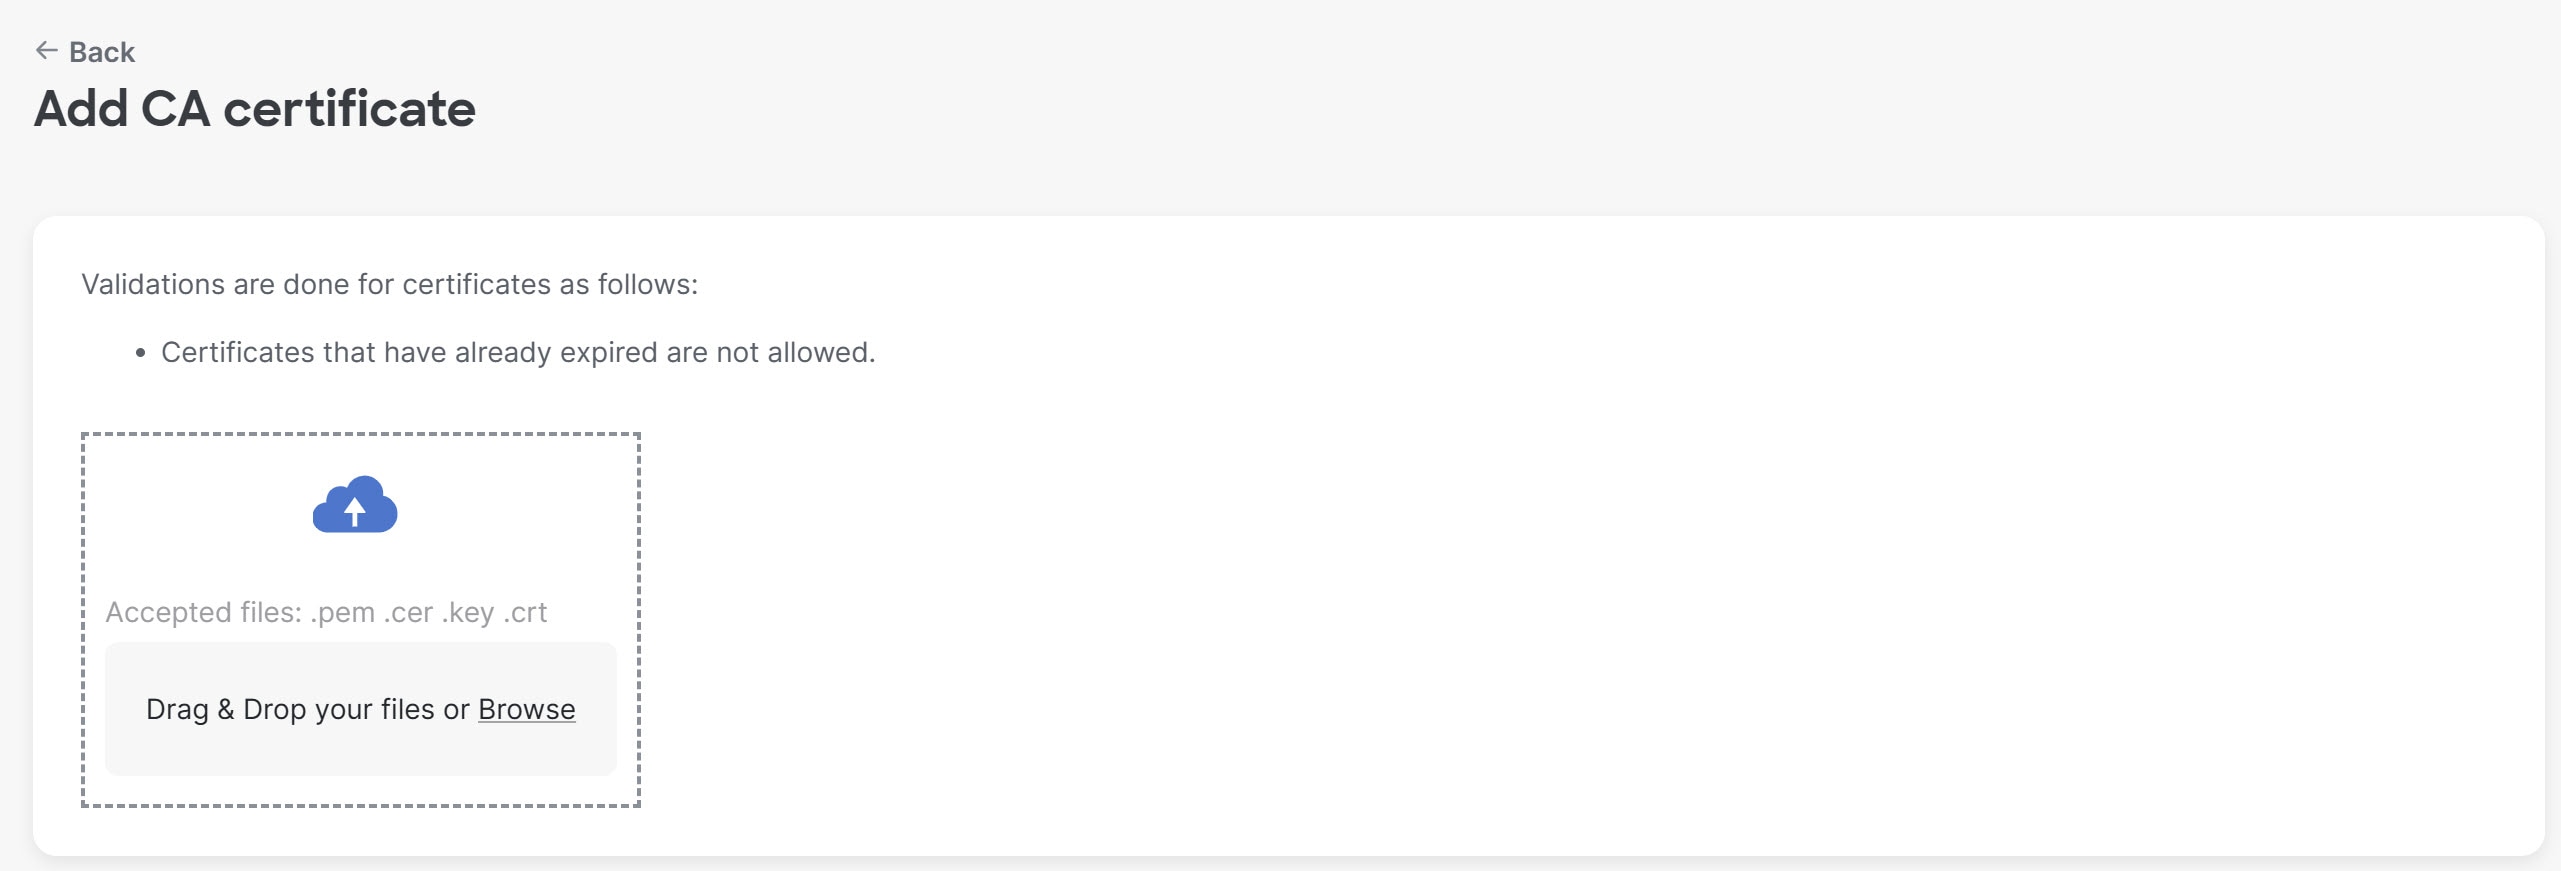Click the Browse link to choose files
The width and height of the screenshot is (2561, 871).
coord(526,709)
